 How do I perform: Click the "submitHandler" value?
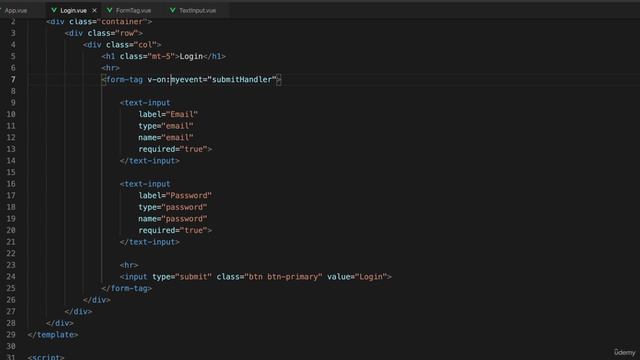[x=242, y=79]
